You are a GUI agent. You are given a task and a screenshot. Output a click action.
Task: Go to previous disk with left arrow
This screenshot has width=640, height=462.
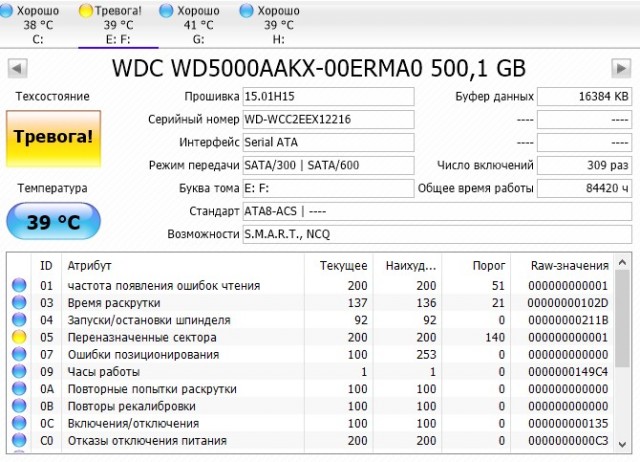(18, 68)
